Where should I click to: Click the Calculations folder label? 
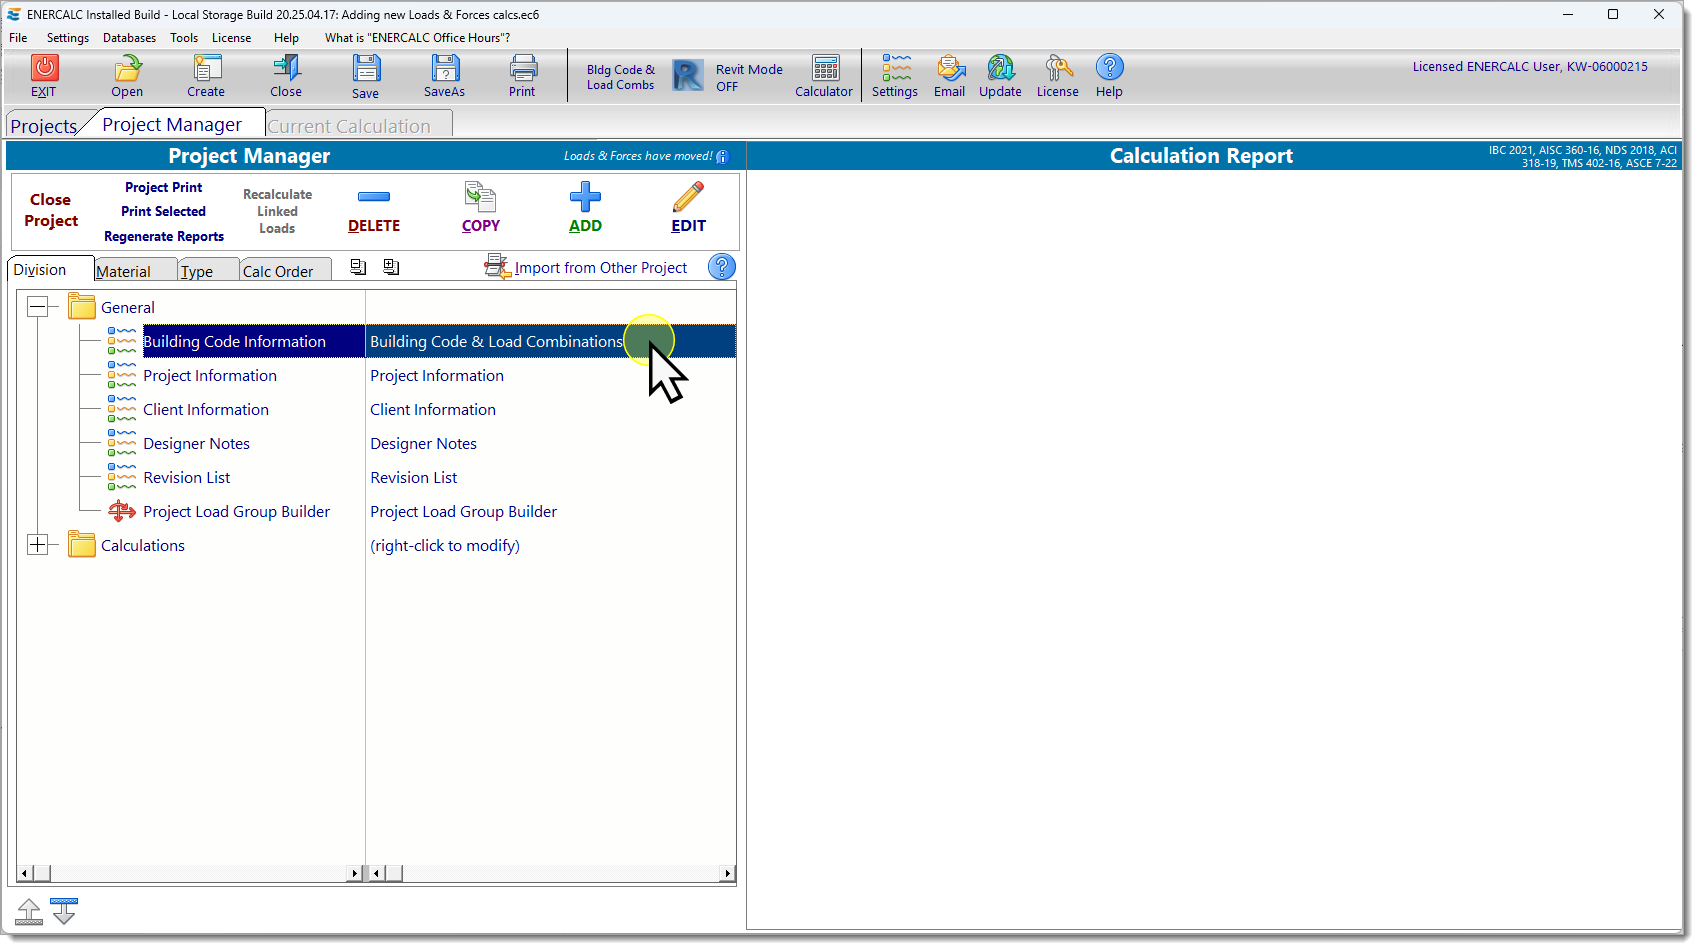(x=143, y=545)
